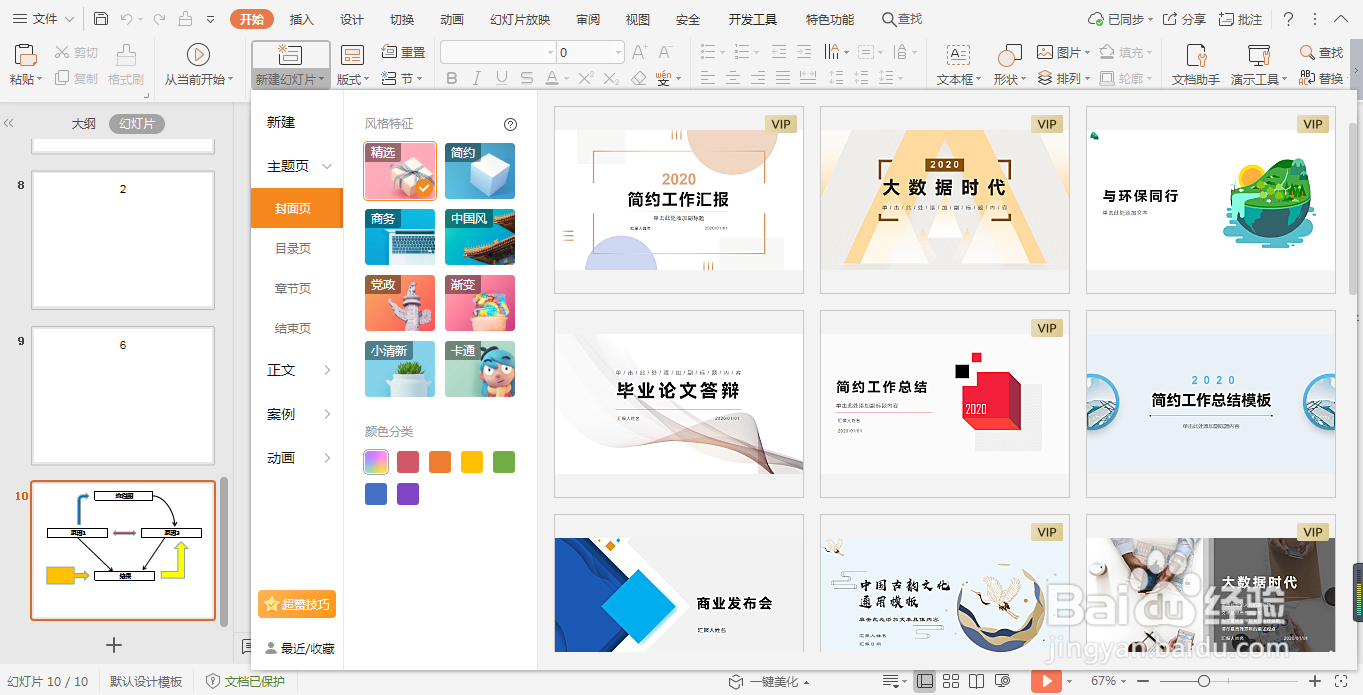Switch to the 大纲 (Outline) pane tab
Image resolution: width=1363 pixels, height=695 pixels.
coord(84,122)
